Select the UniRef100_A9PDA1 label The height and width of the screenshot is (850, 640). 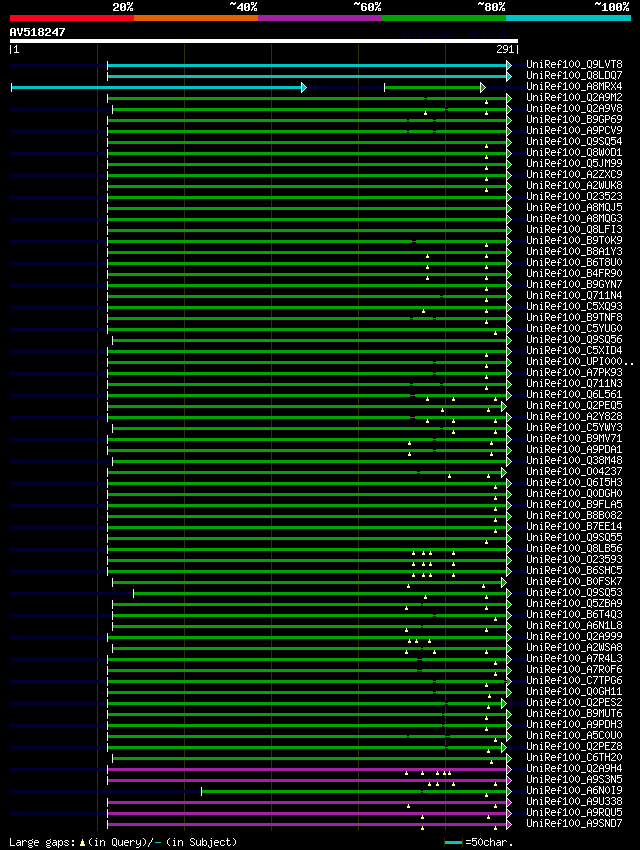point(574,449)
